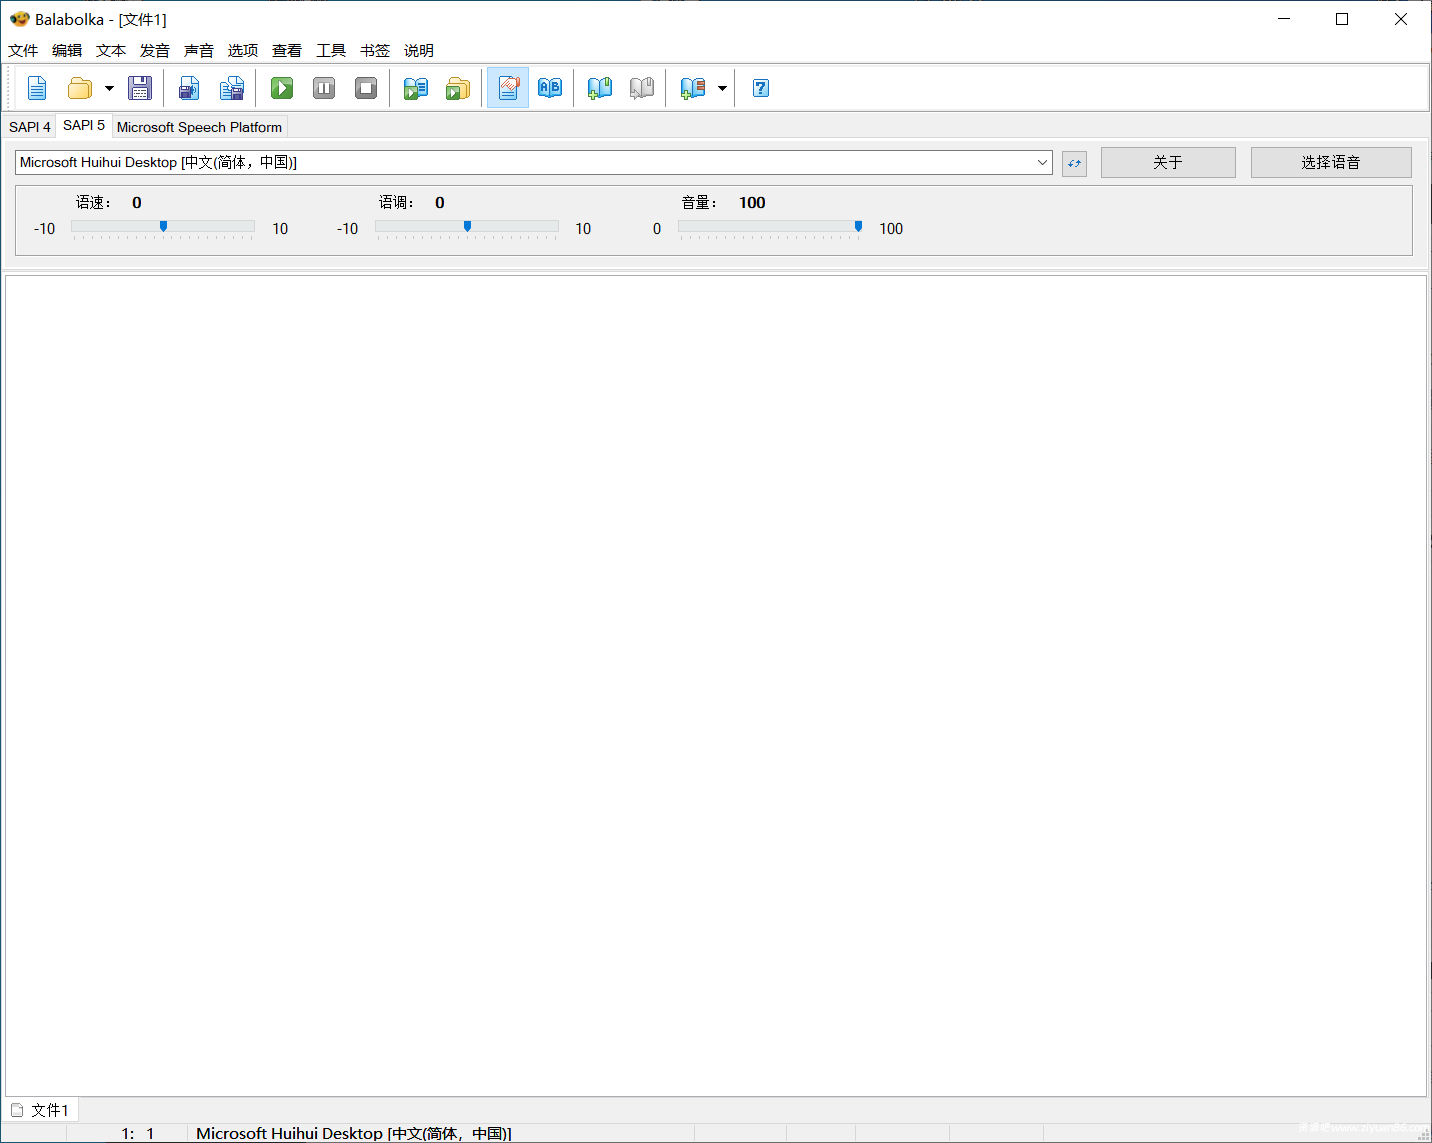Switch to the SAPI 4 tab
The height and width of the screenshot is (1143, 1432).
click(29, 127)
